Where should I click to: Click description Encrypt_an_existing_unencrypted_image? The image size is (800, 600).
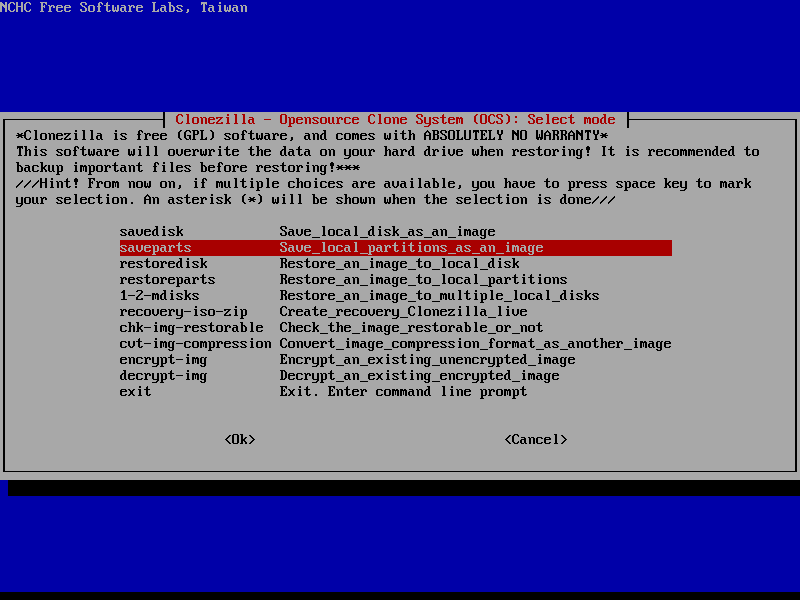coord(428,360)
